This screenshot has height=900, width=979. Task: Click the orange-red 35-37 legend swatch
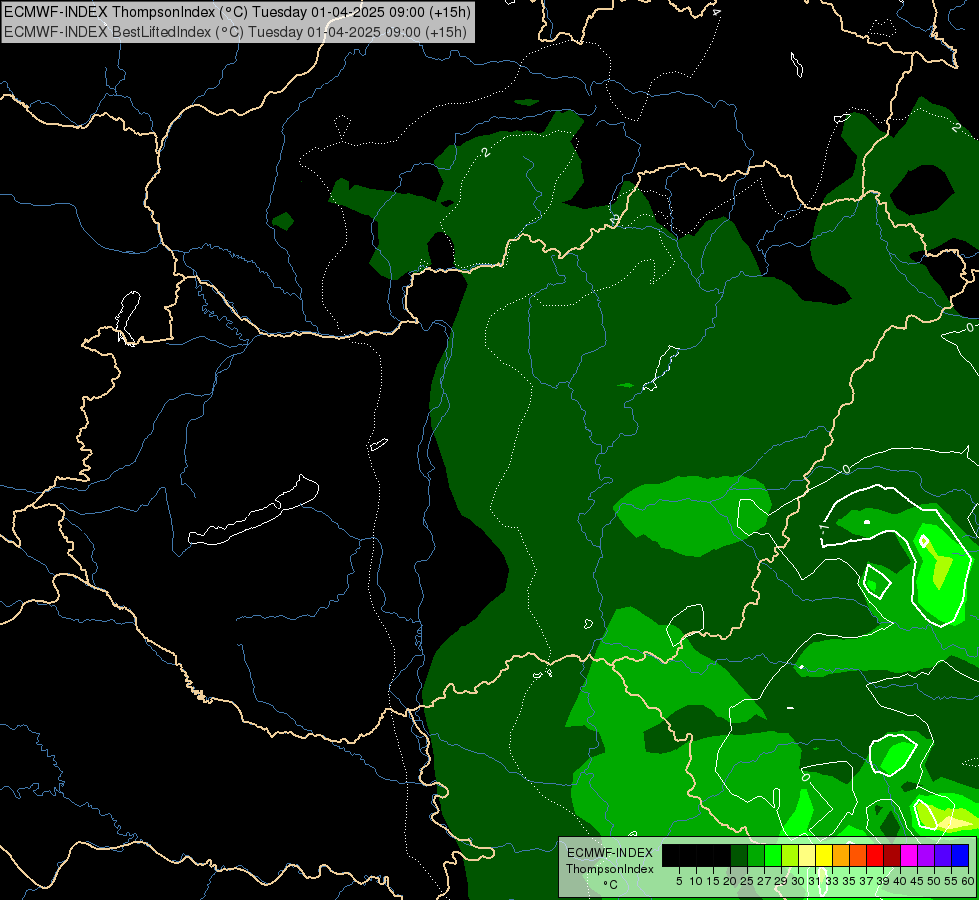point(858,856)
